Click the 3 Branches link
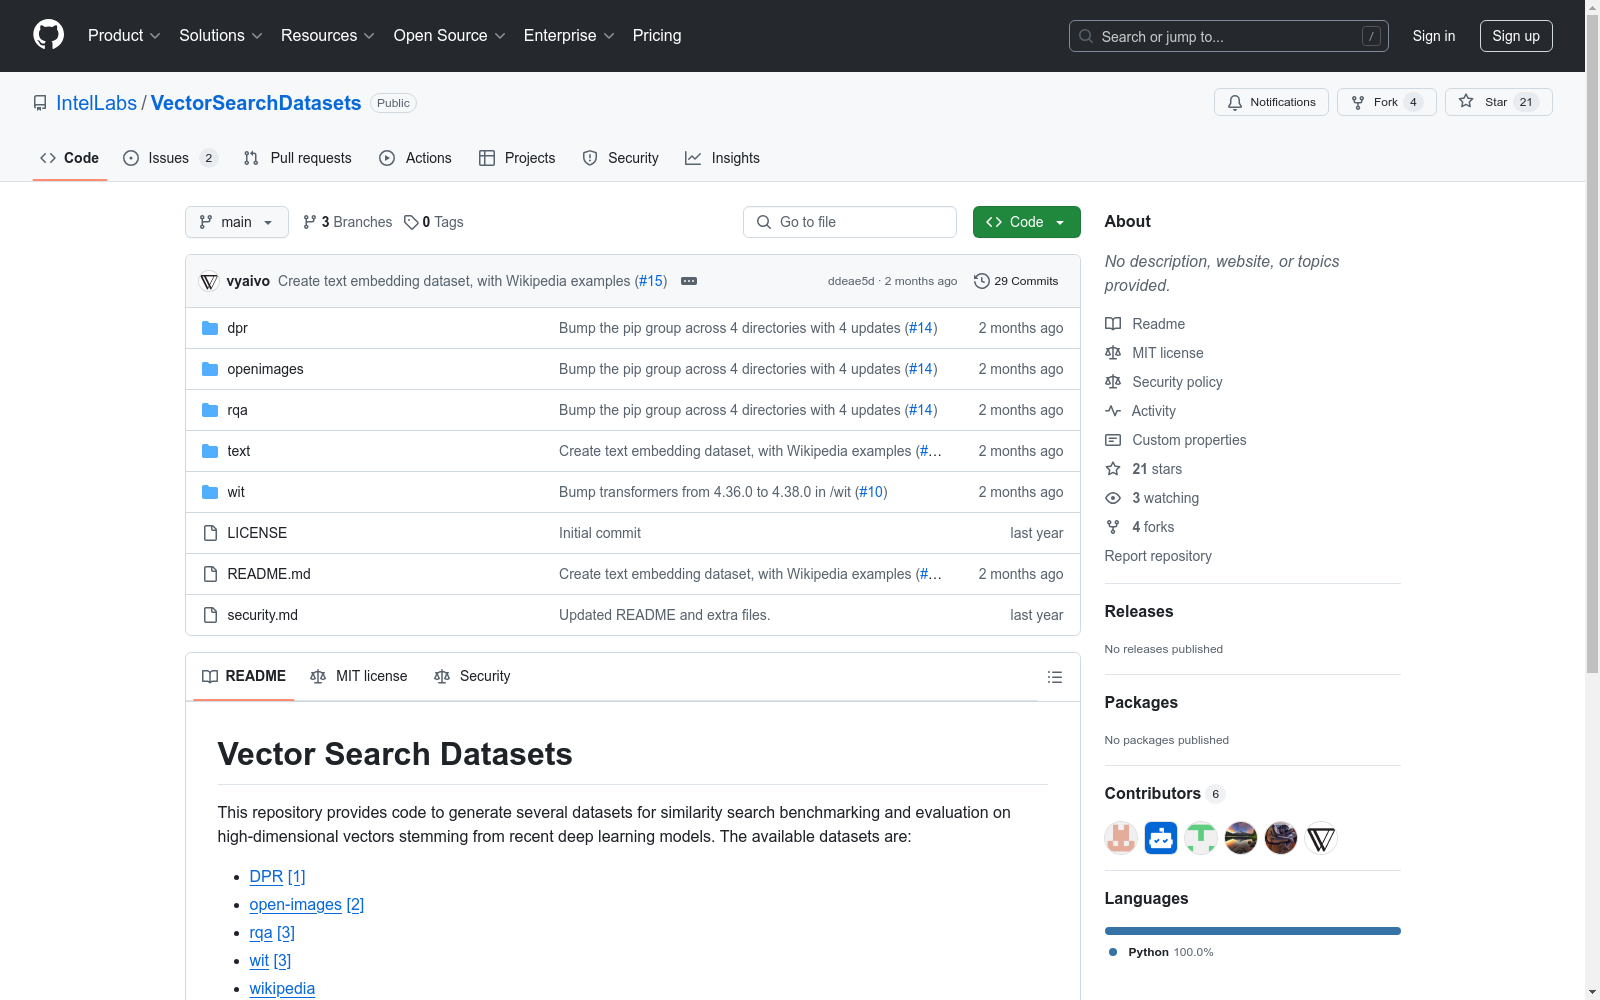 [348, 222]
